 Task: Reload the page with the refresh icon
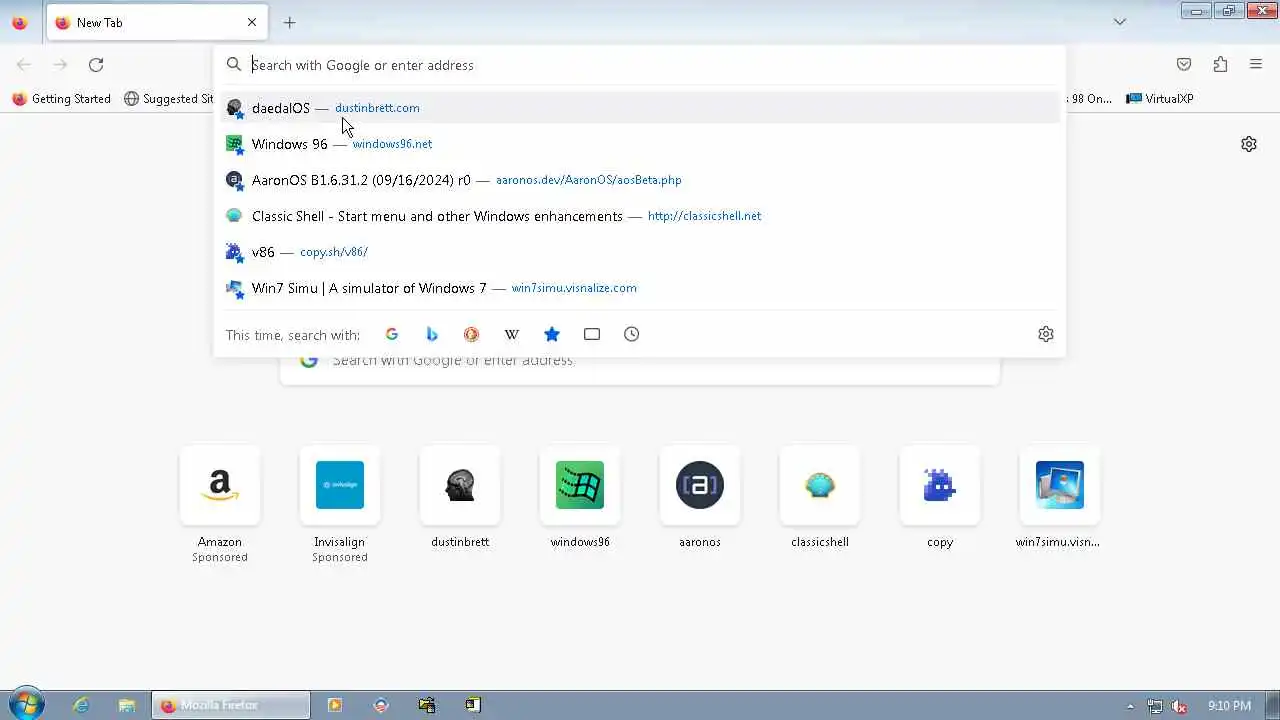click(96, 65)
